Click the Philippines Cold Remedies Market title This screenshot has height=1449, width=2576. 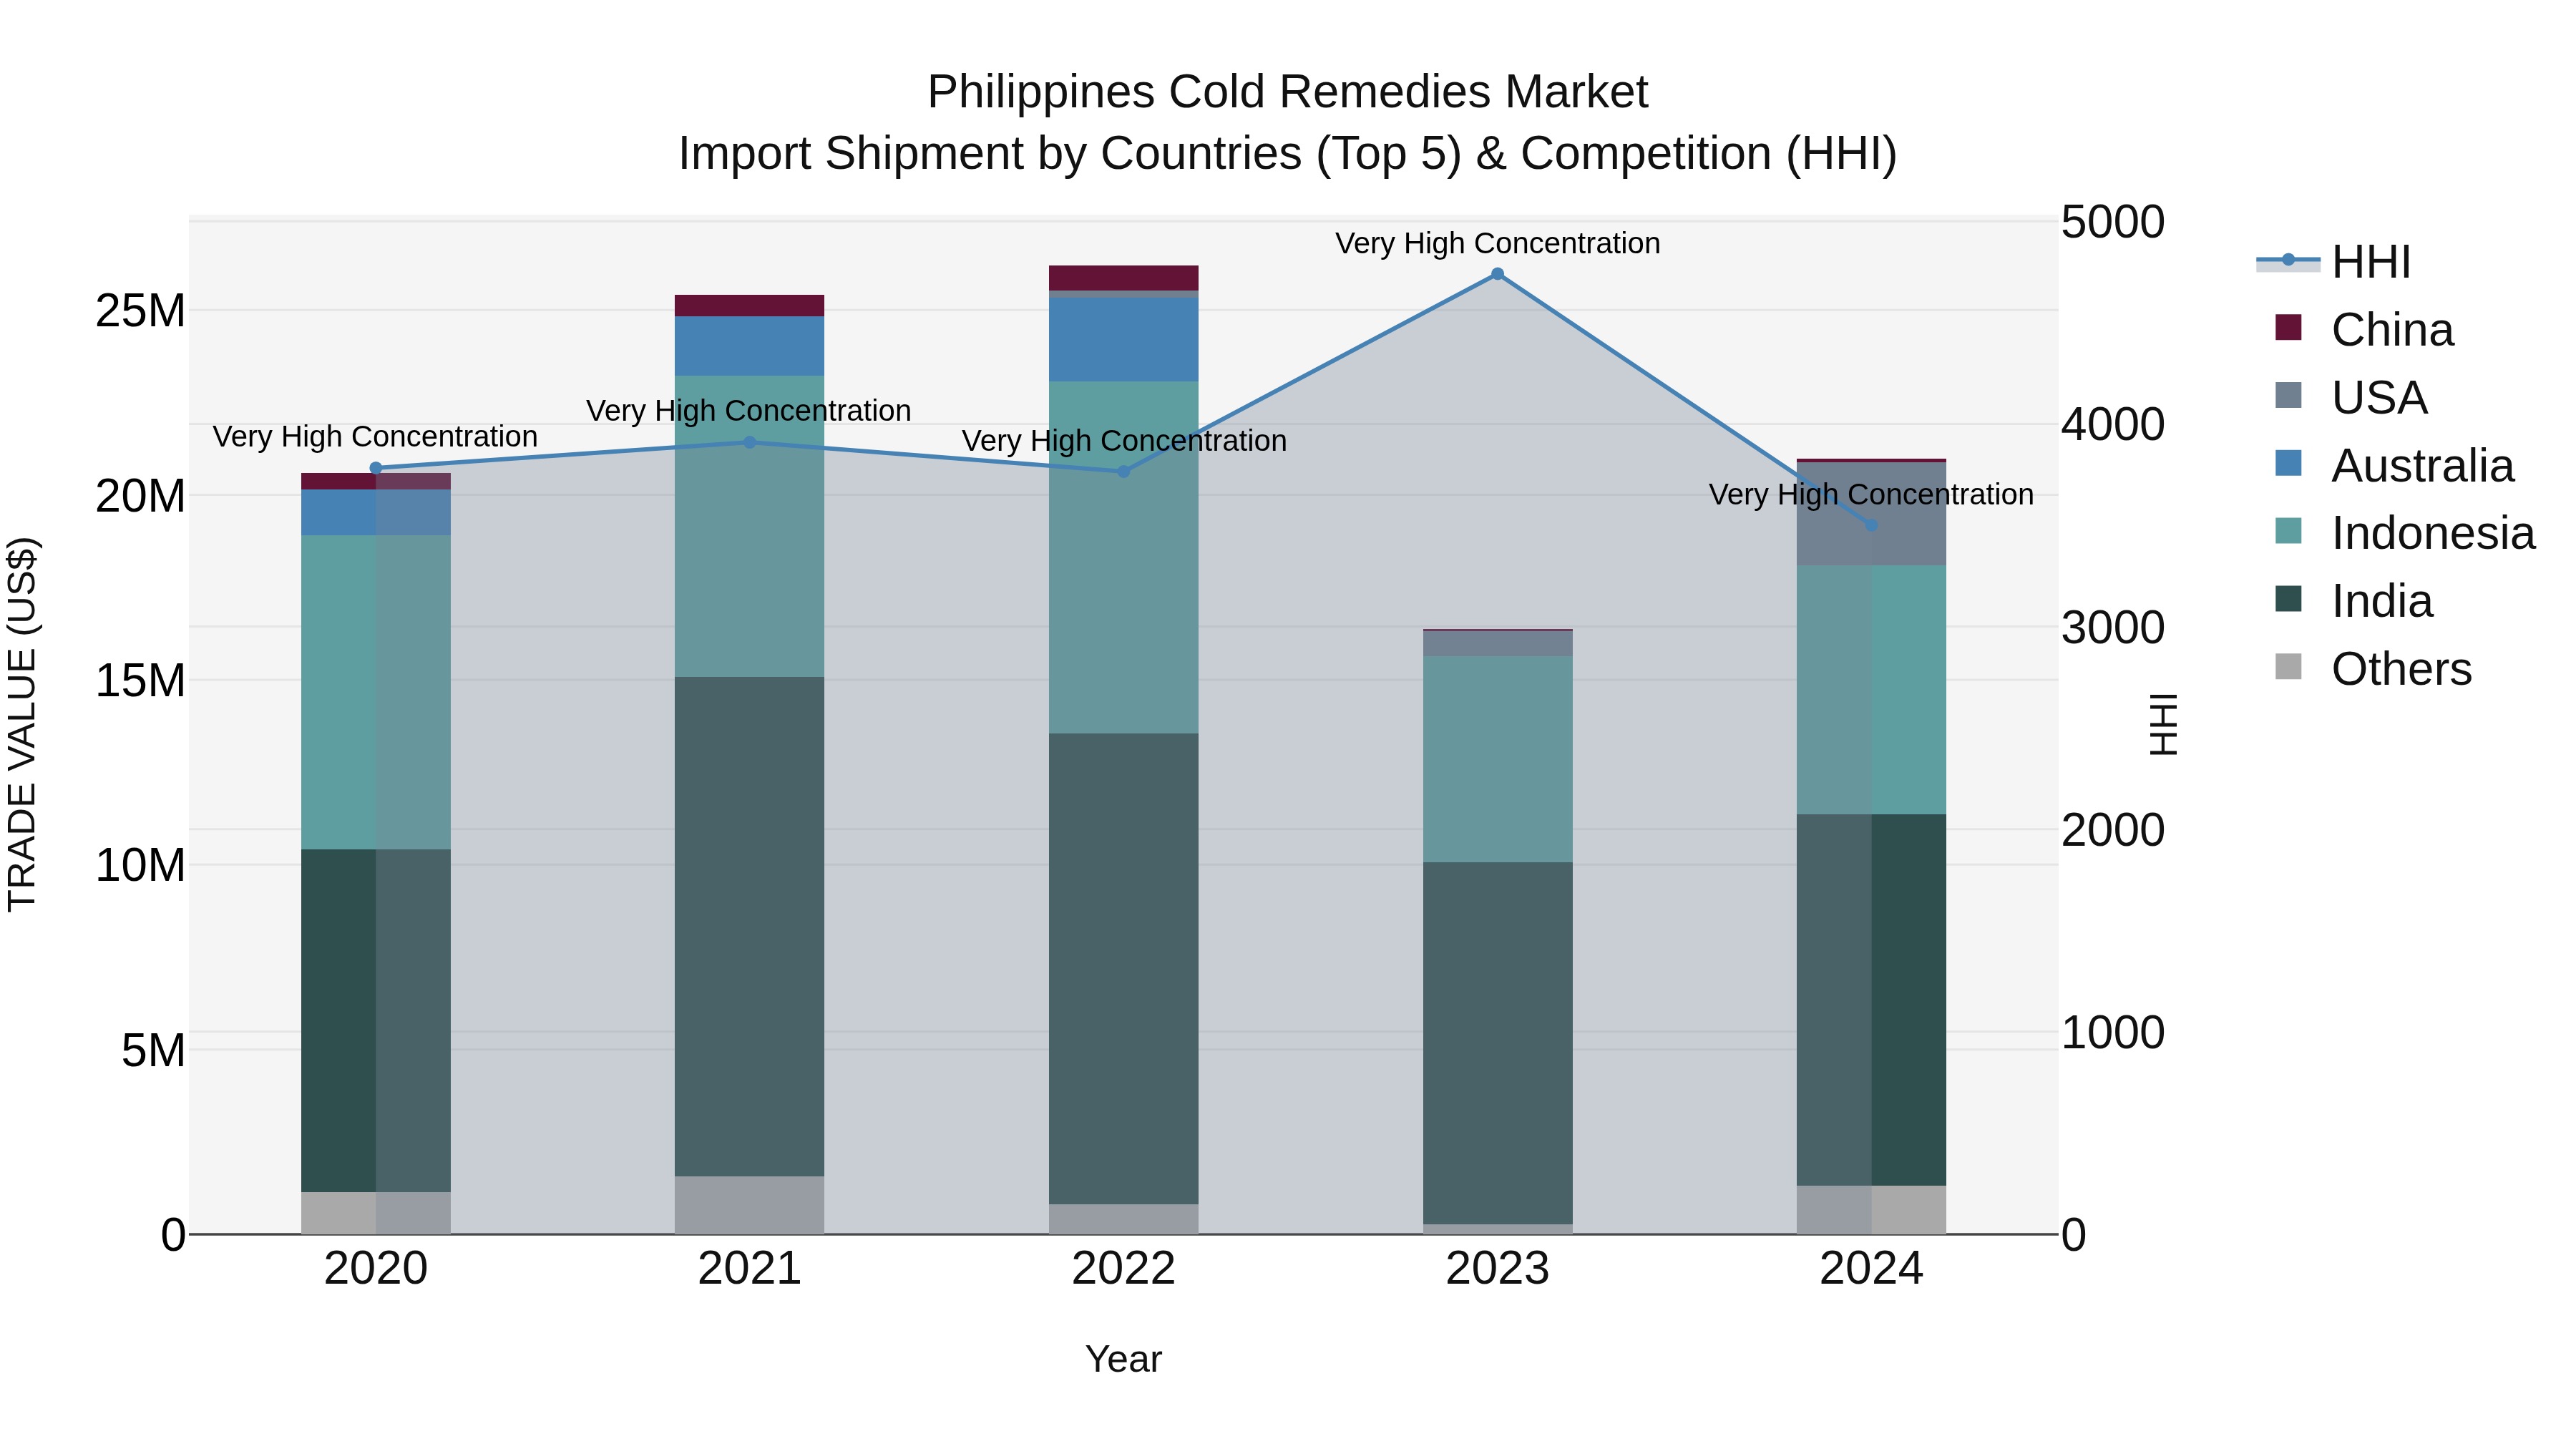coord(1288,92)
